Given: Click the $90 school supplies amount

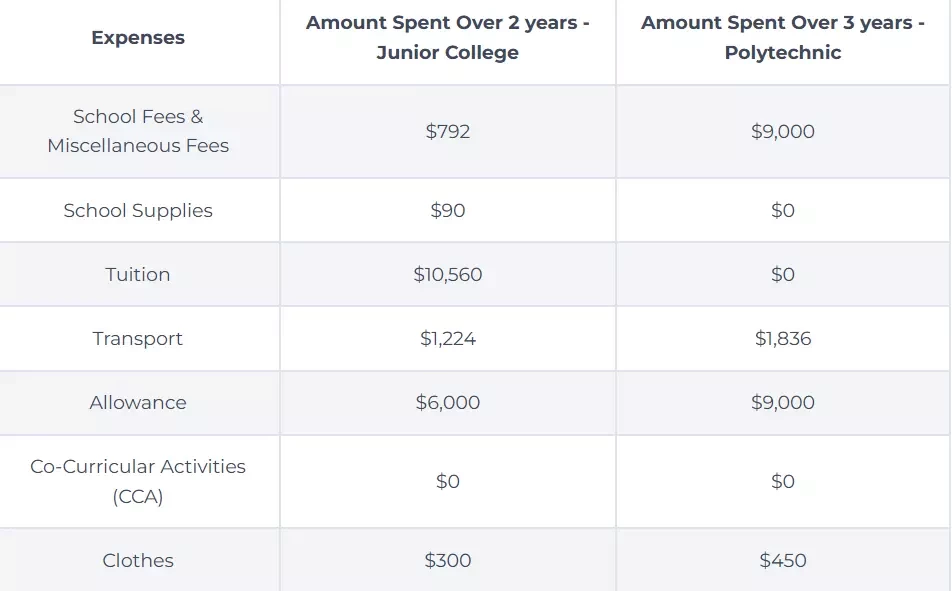Looking at the screenshot, I should tap(447, 210).
